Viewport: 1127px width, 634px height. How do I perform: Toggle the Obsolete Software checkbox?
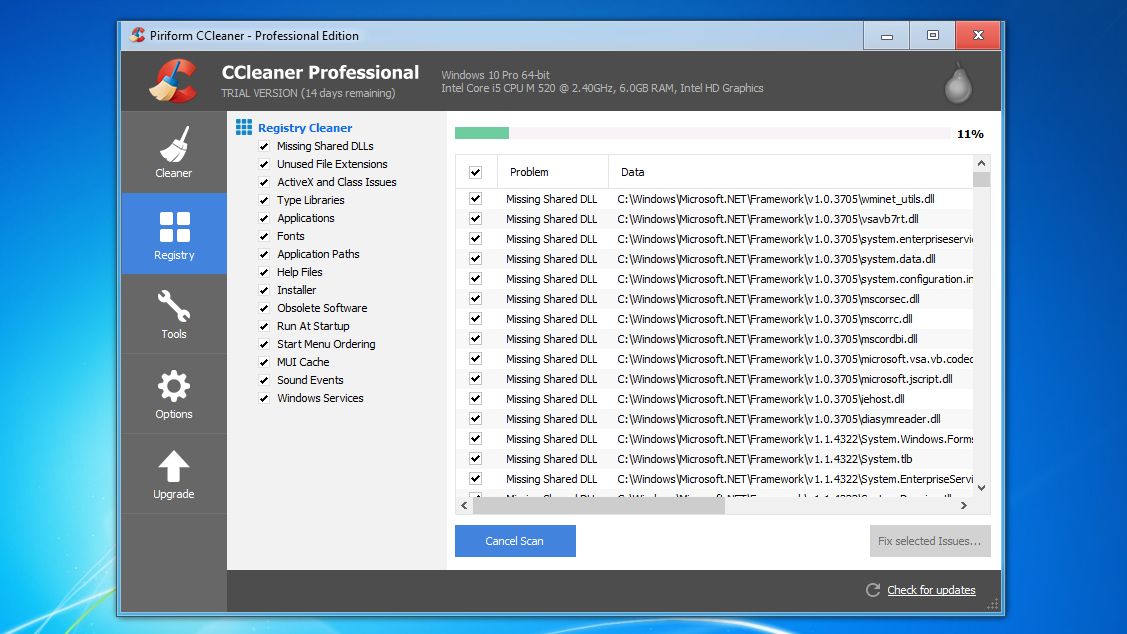click(x=264, y=308)
